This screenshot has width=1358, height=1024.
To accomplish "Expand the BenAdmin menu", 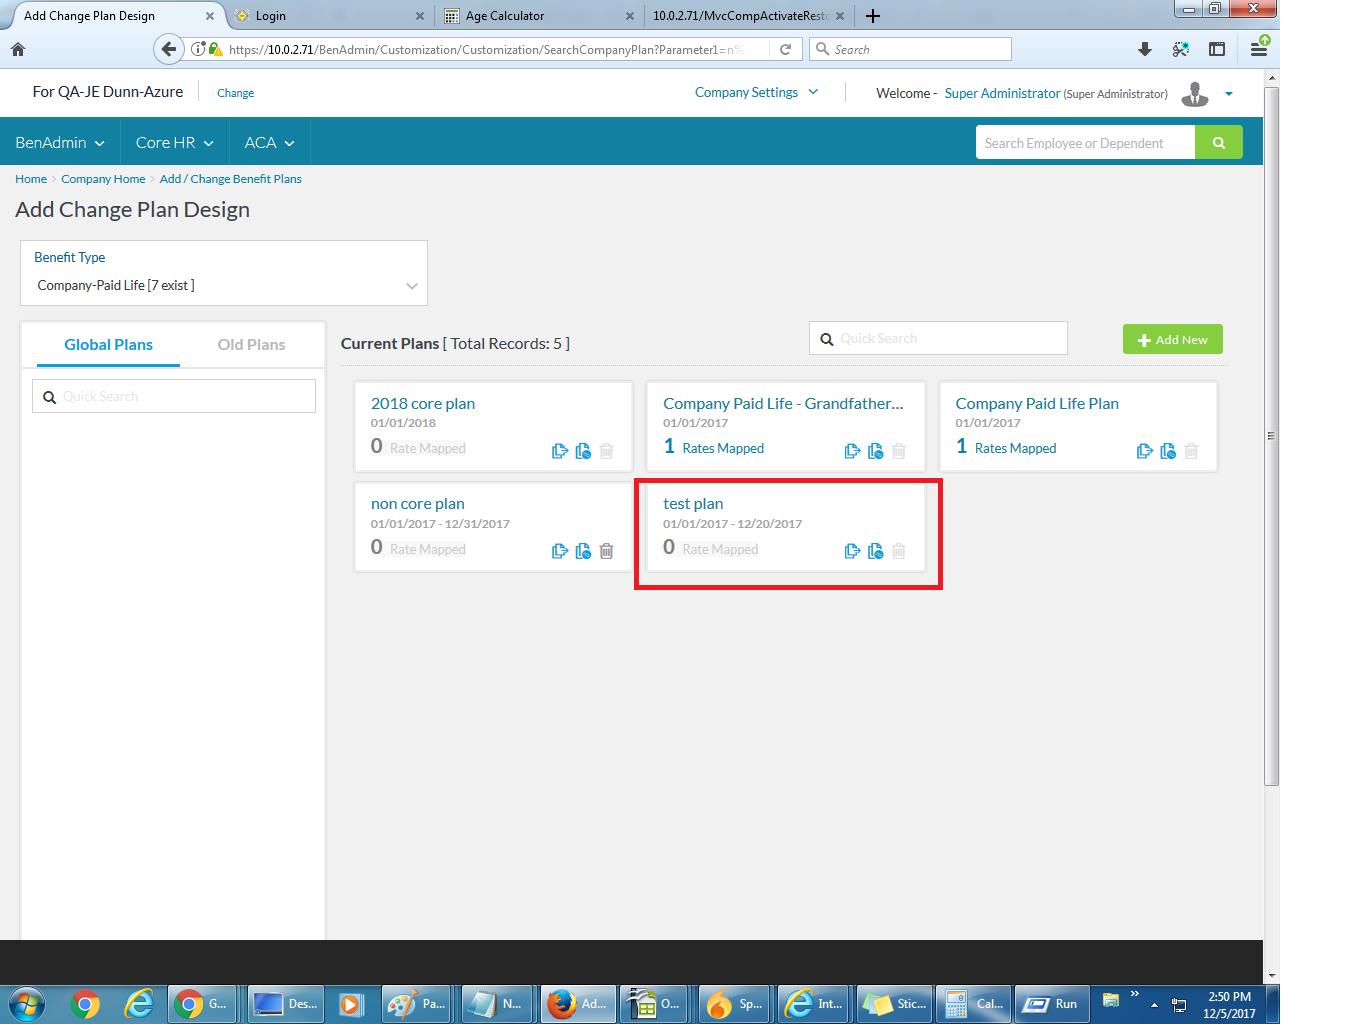I will tap(60, 143).
